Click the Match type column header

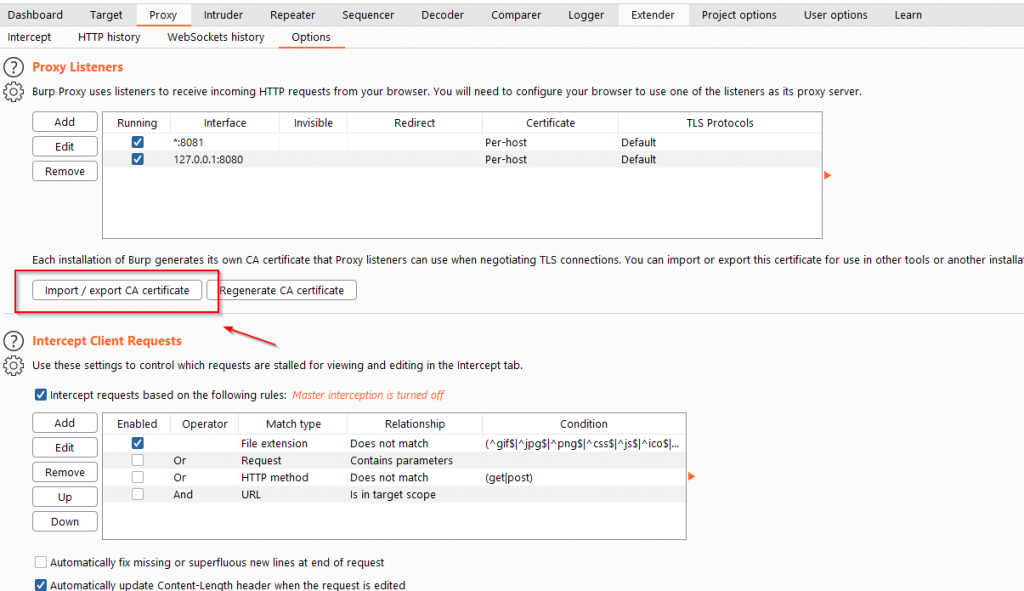293,424
